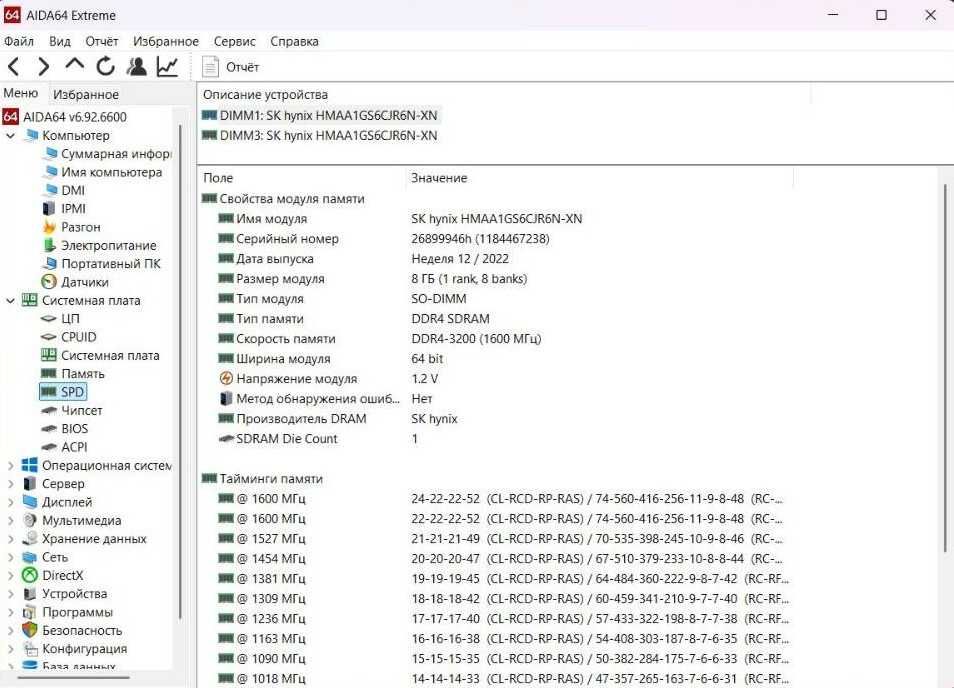Open the Файл menu
The height and width of the screenshot is (688, 954).
tap(19, 41)
